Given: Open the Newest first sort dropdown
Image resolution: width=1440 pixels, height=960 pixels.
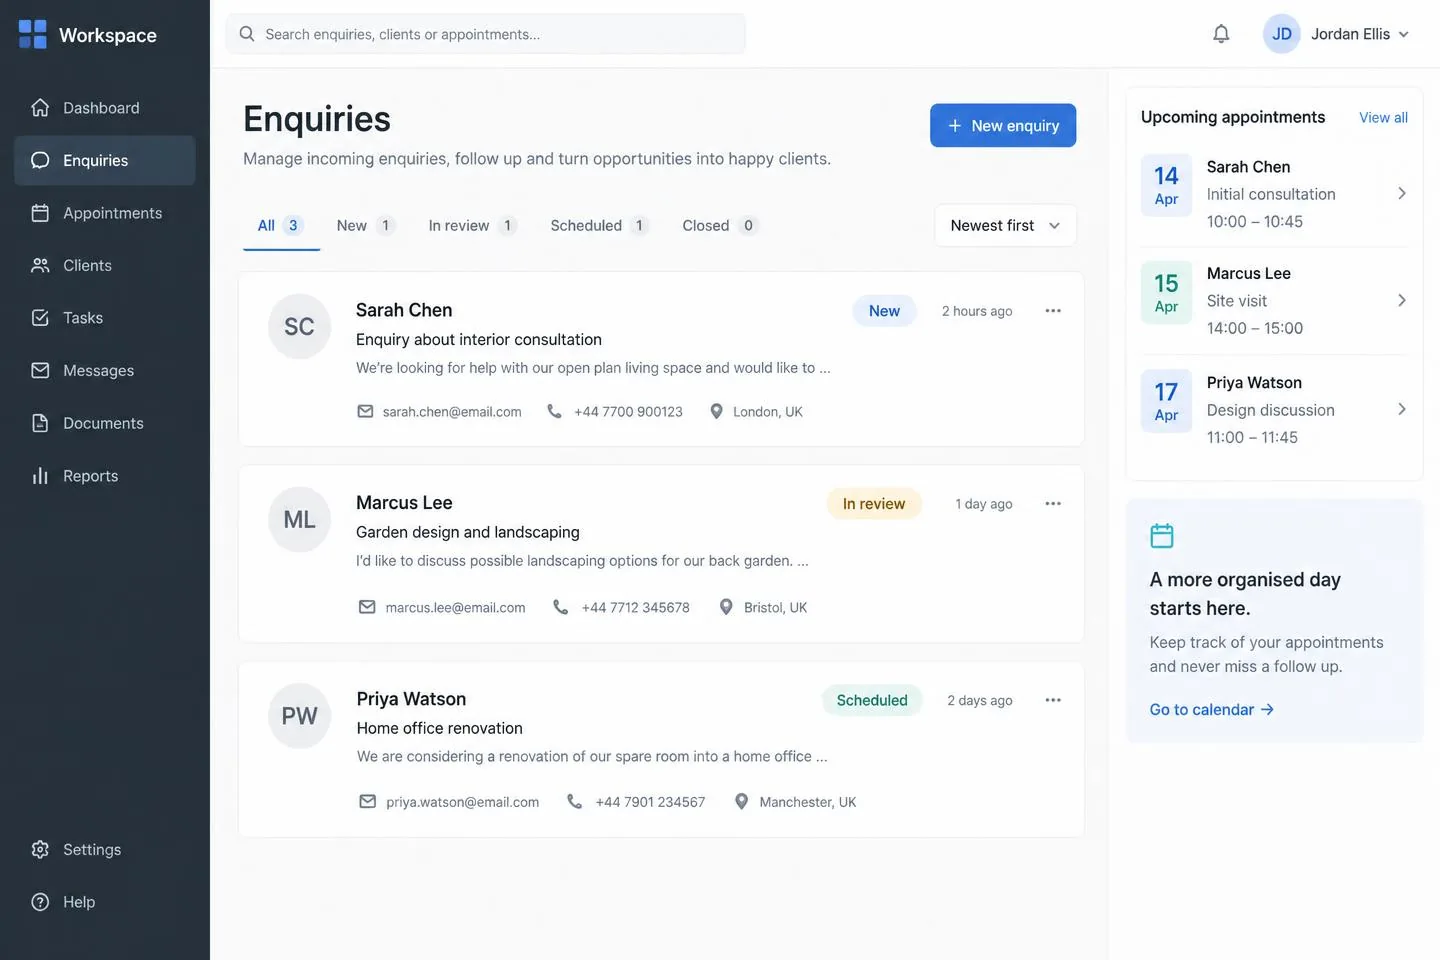Looking at the screenshot, I should tap(1005, 225).
